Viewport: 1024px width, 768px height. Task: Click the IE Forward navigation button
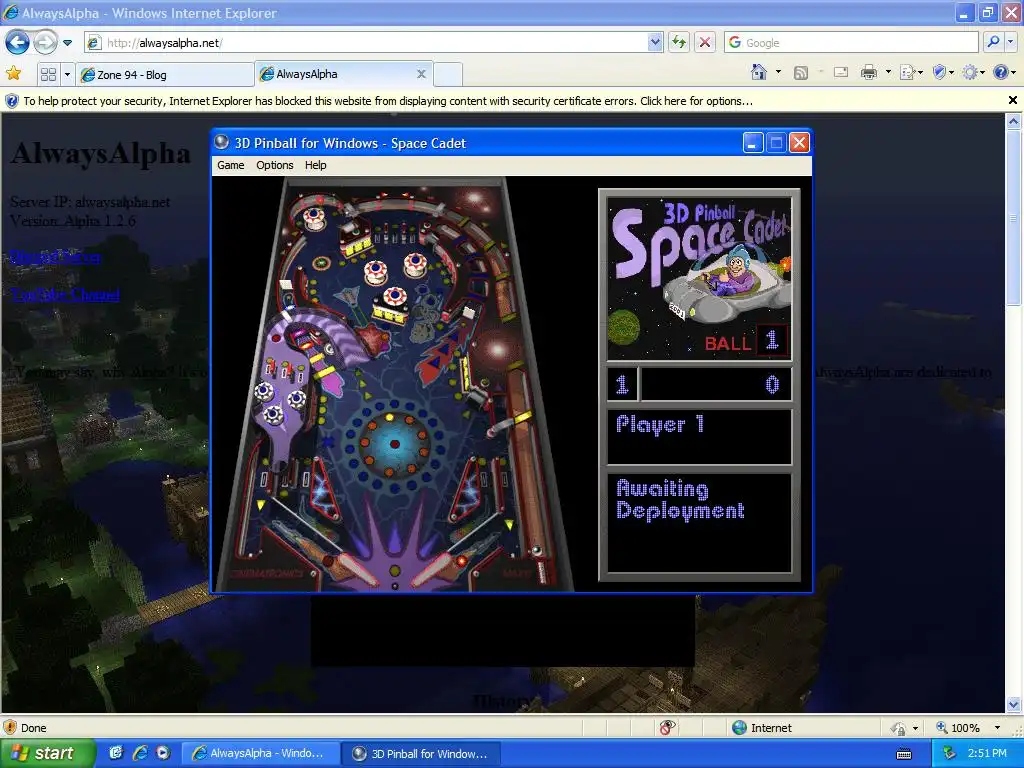45,43
